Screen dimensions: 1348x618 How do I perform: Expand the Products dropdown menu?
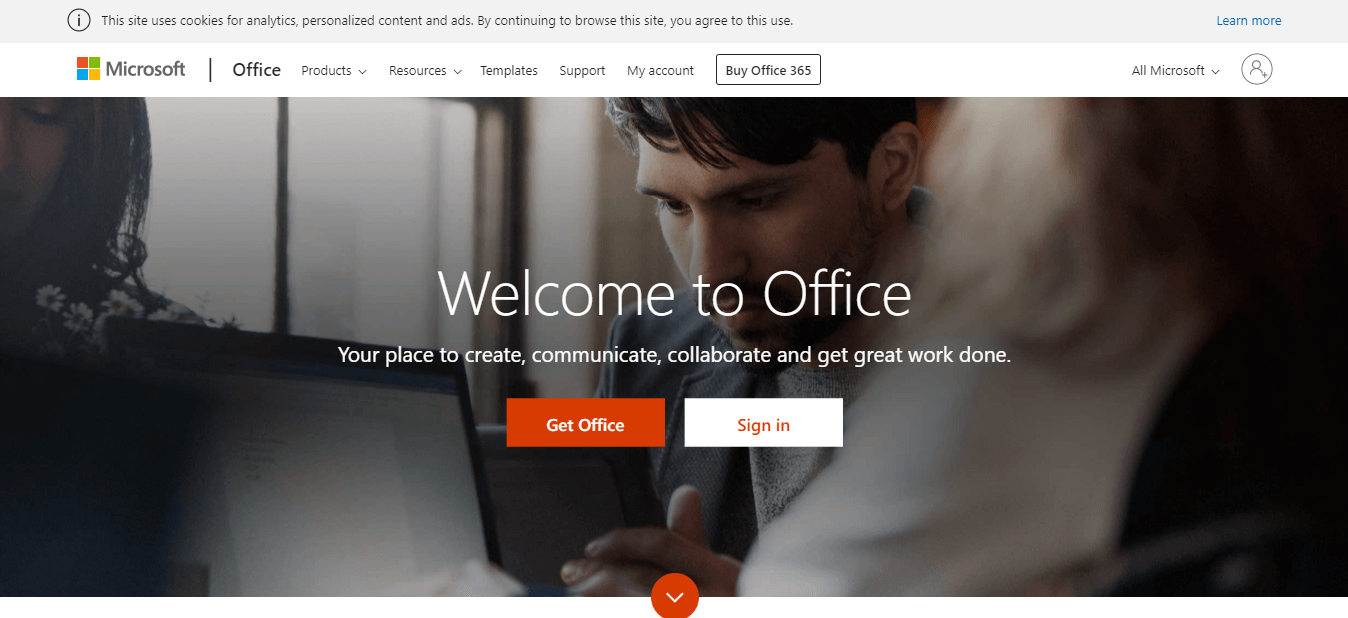pyautogui.click(x=334, y=71)
